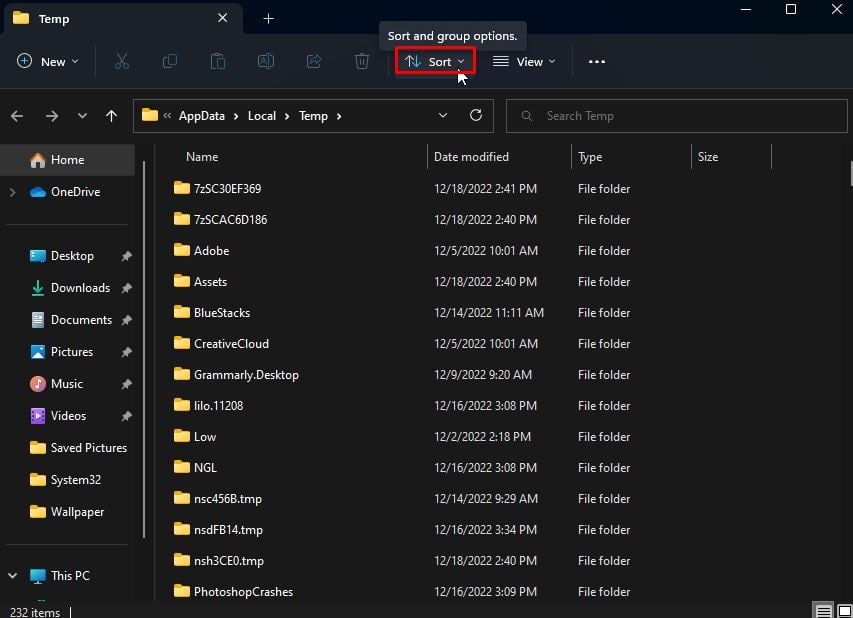Click the Delete trash icon

361,61
